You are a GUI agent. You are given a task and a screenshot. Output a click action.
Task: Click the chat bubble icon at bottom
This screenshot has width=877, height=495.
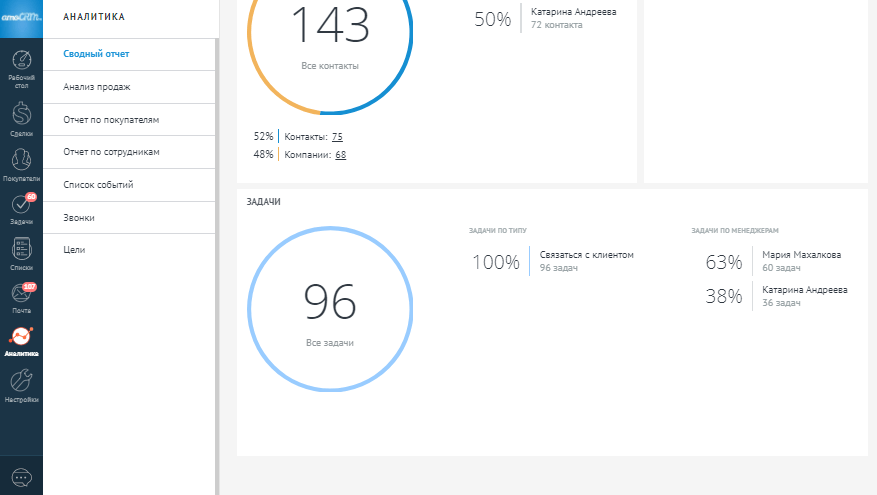pos(21,477)
